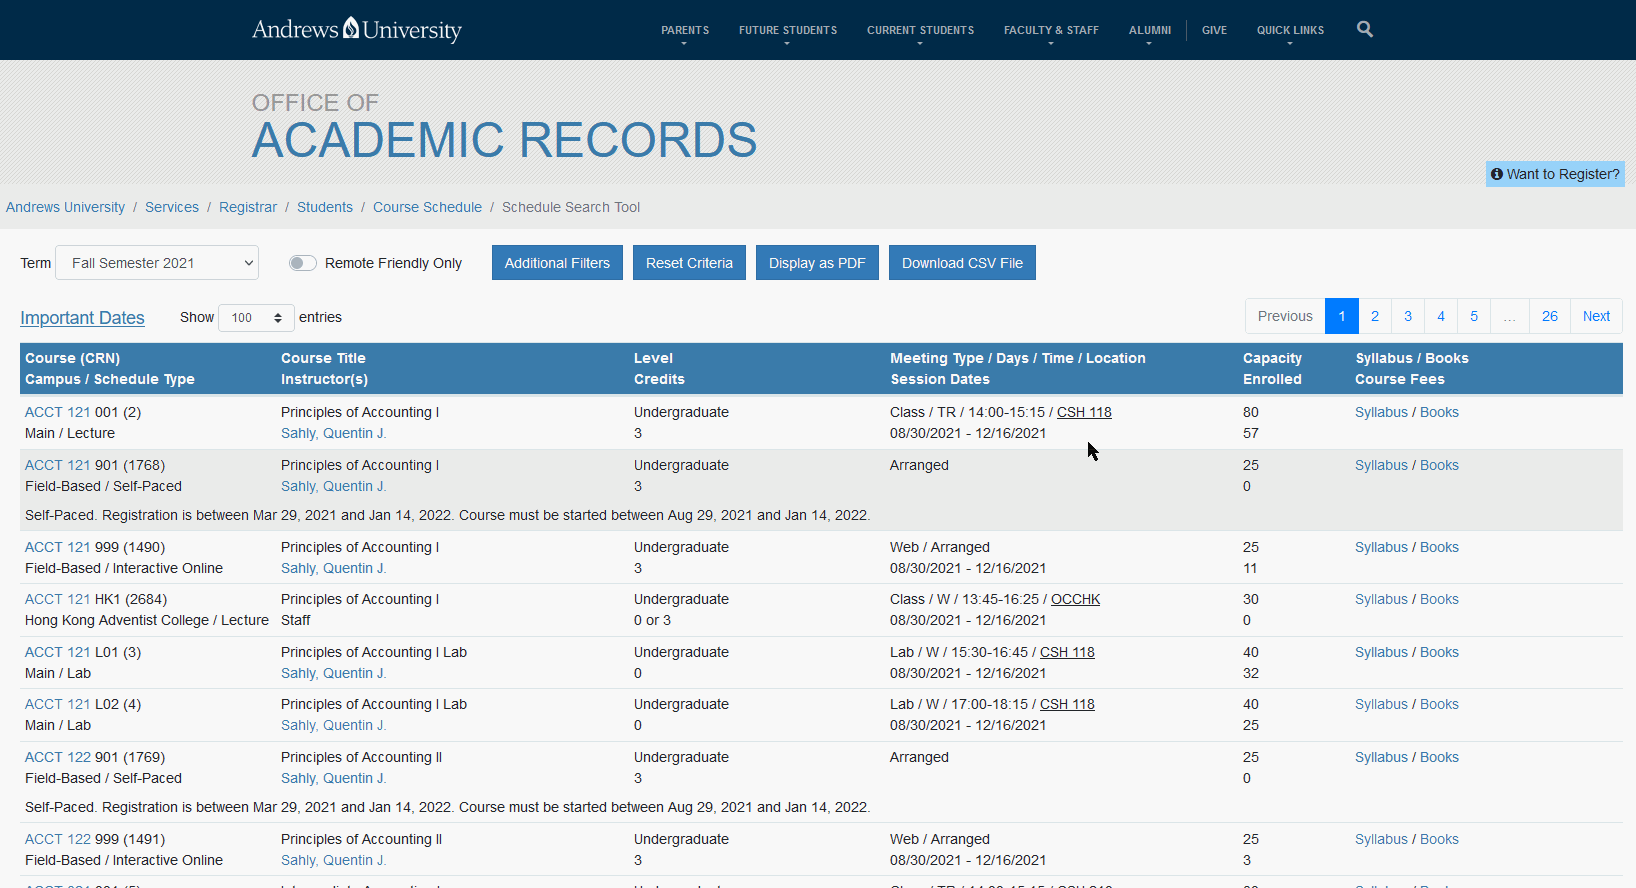Screen dimensions: 1636x888
Task: Open the Students breadcrumb link
Action: click(325, 207)
